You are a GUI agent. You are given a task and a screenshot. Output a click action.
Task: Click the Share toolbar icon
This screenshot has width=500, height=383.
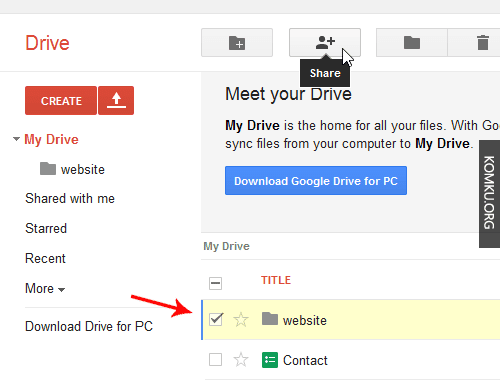pos(325,43)
